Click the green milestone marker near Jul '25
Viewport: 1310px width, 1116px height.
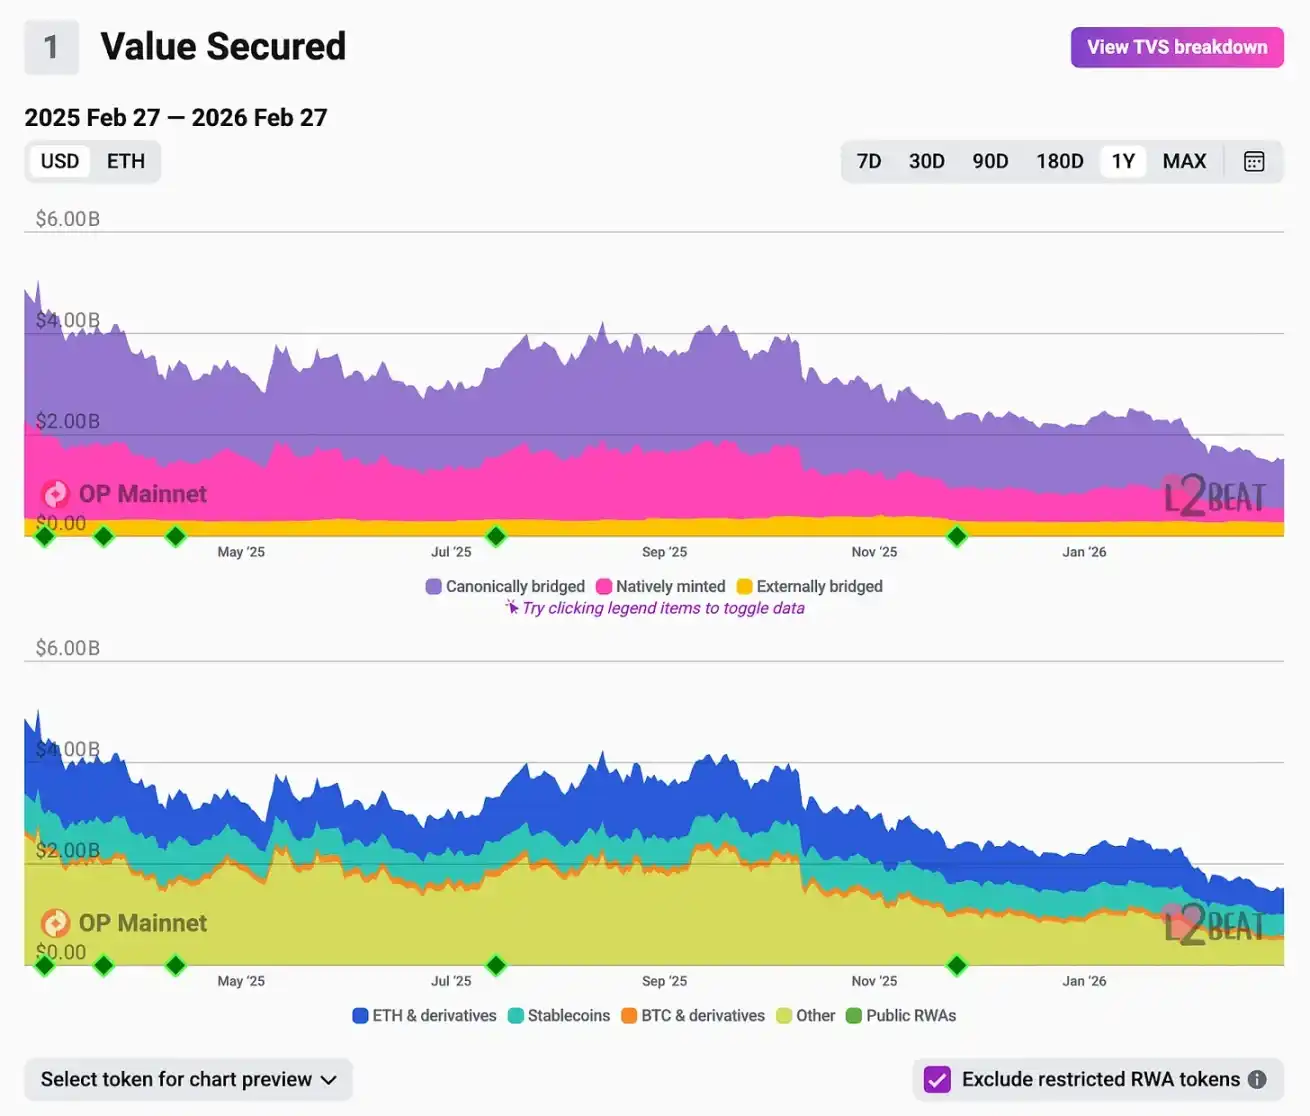coord(495,536)
